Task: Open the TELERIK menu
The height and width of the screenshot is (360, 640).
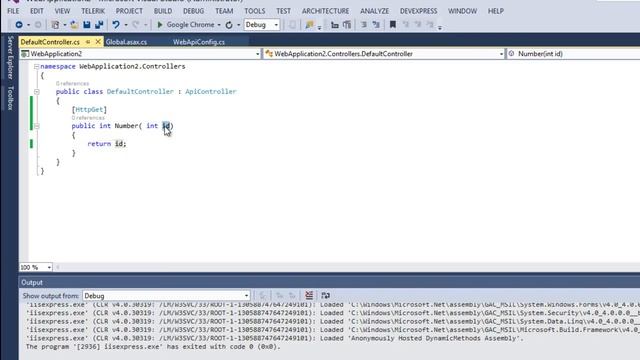Action: 93,11
